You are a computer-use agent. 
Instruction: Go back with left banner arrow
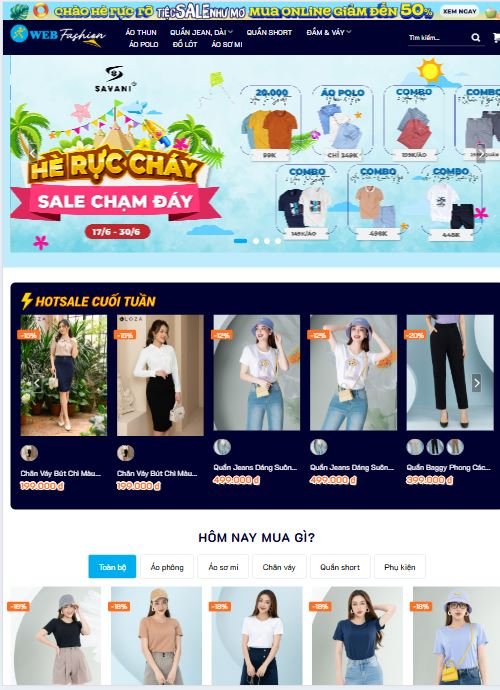(33, 153)
